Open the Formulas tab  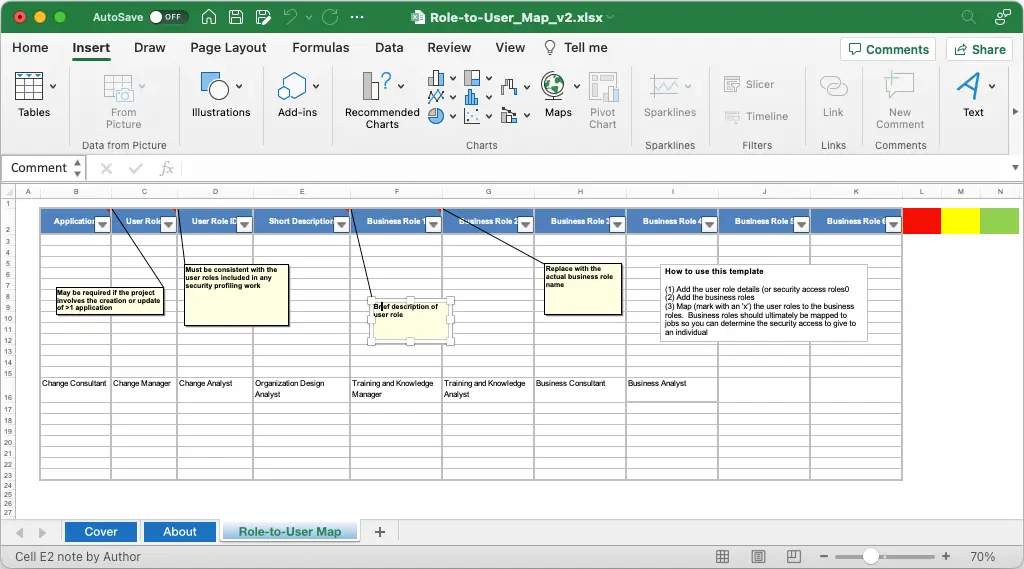tap(321, 48)
